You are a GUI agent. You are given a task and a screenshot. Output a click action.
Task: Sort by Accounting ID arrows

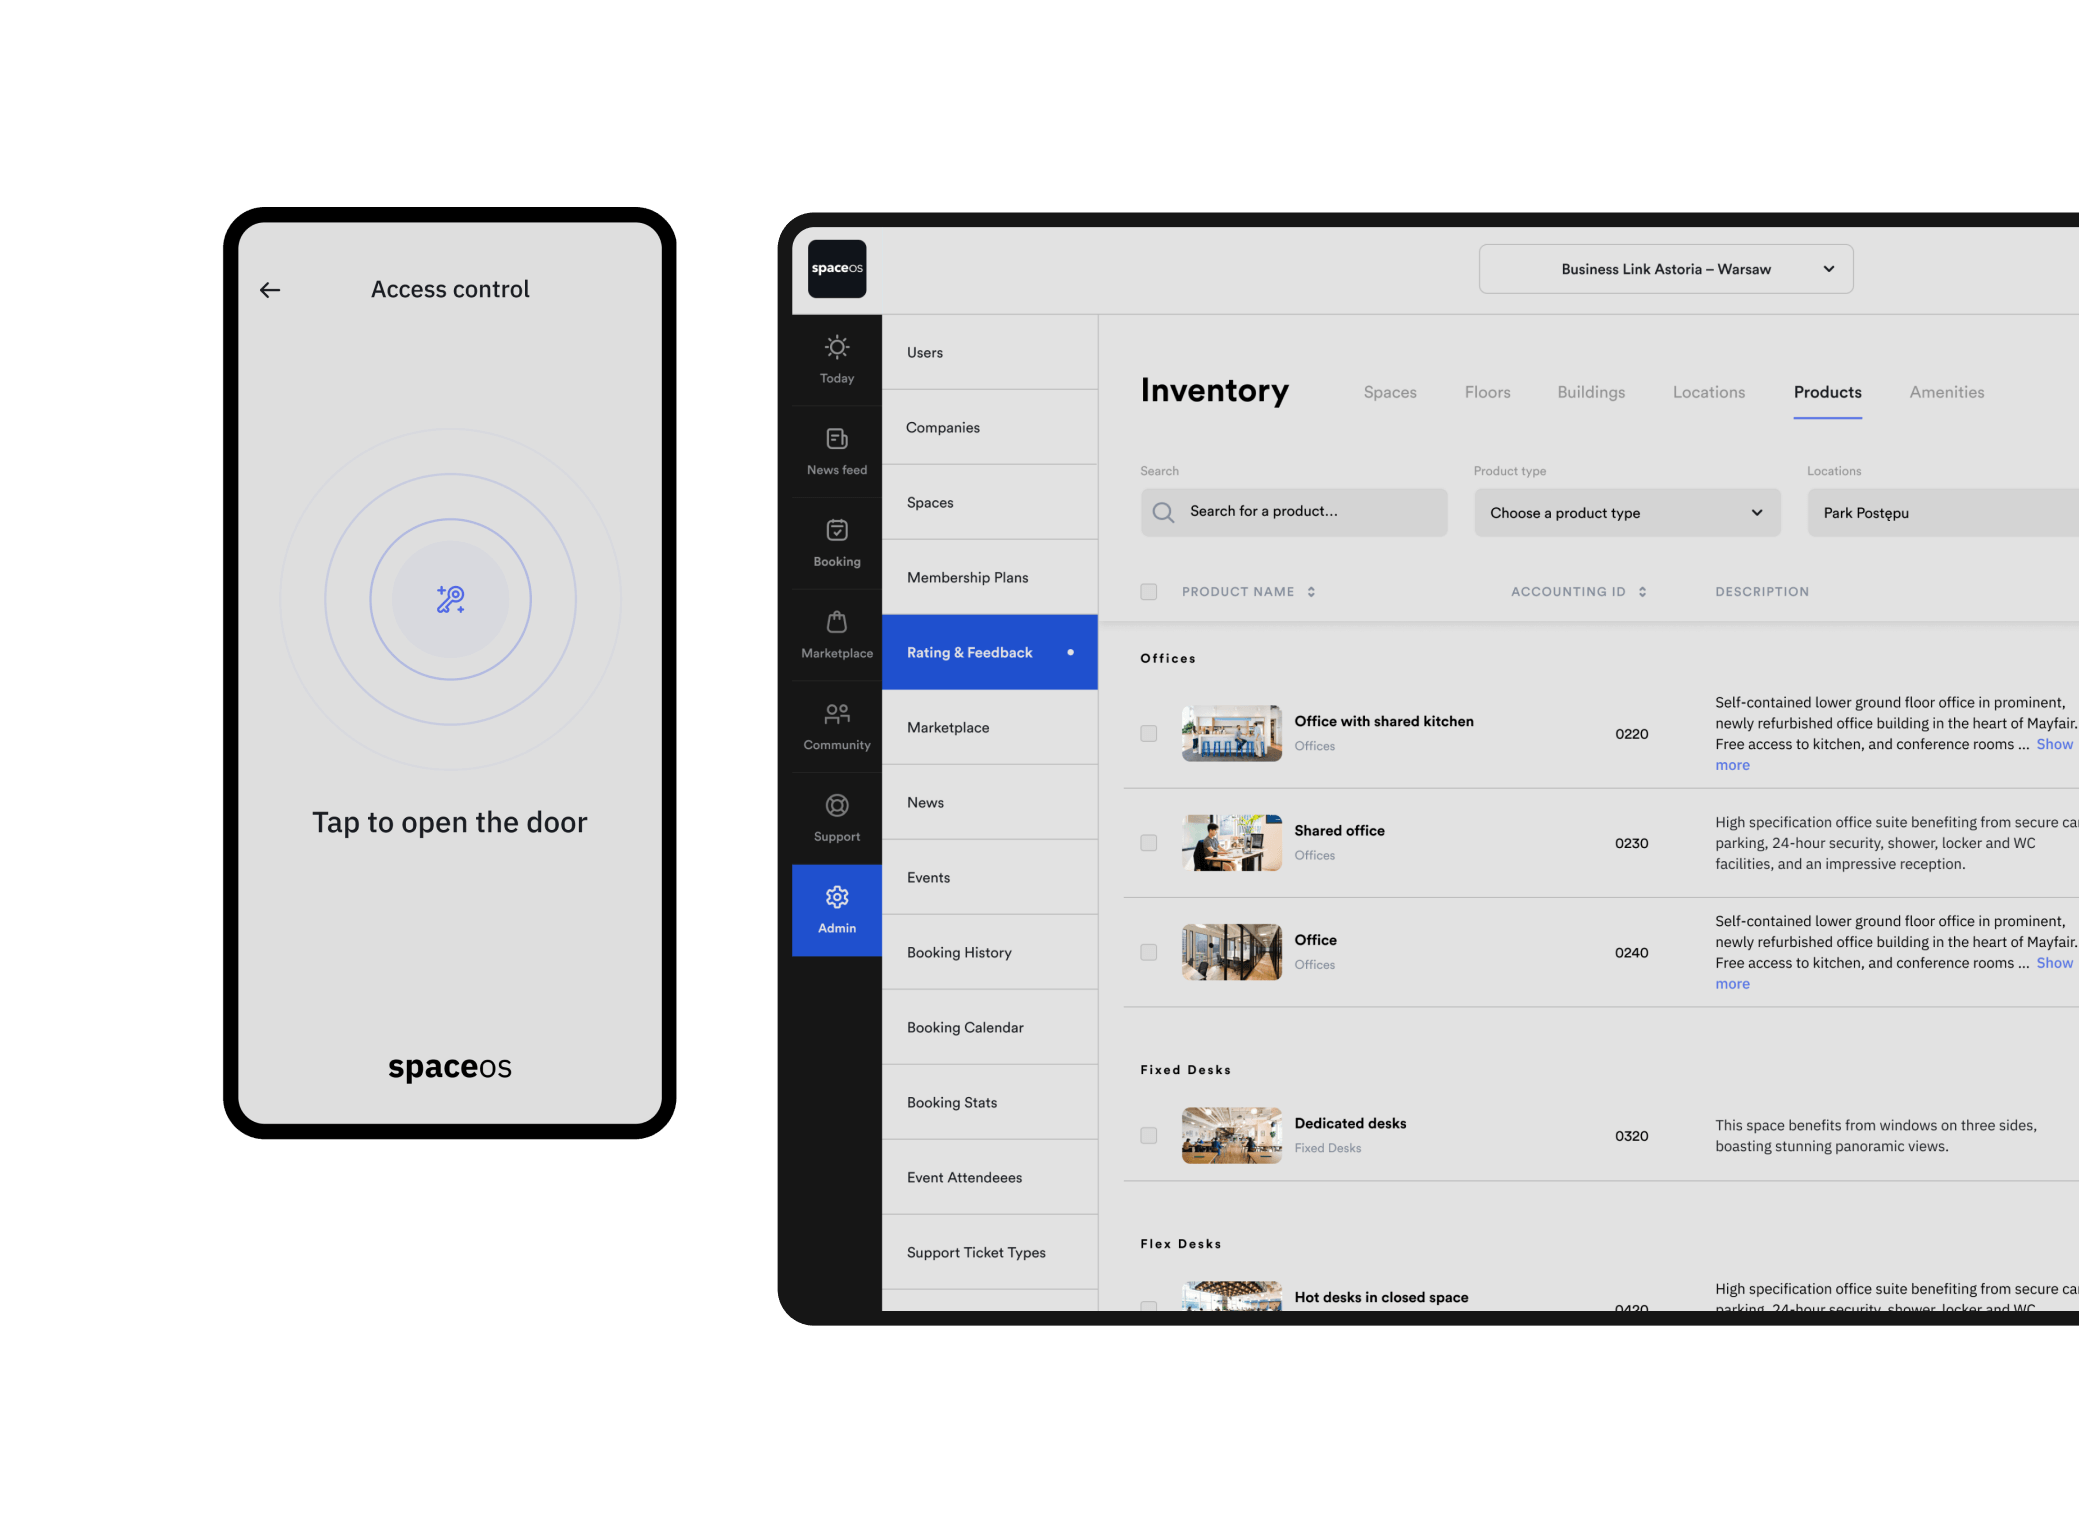point(1642,592)
